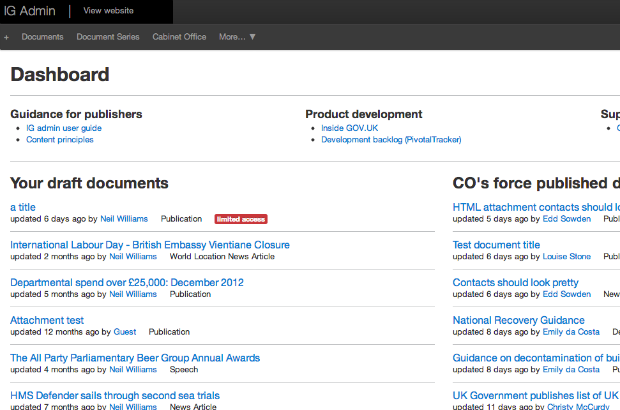Open UK Government publishes list of UK link
The height and width of the screenshot is (410, 620).
coord(536,395)
